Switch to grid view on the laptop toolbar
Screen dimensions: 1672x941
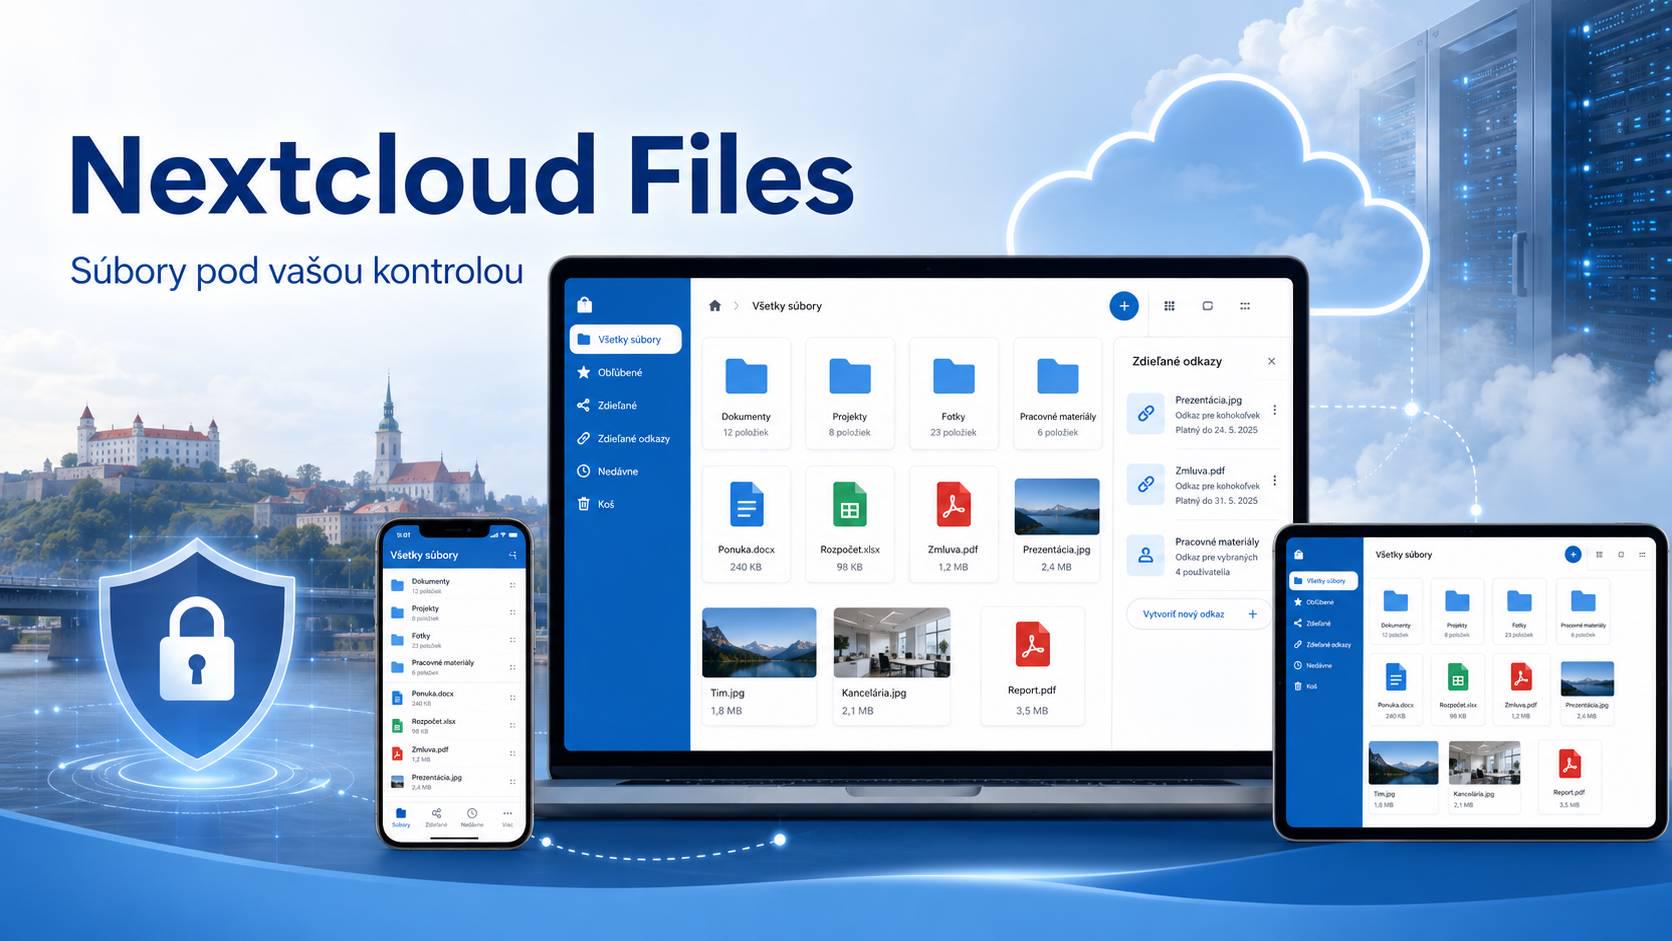point(1169,306)
